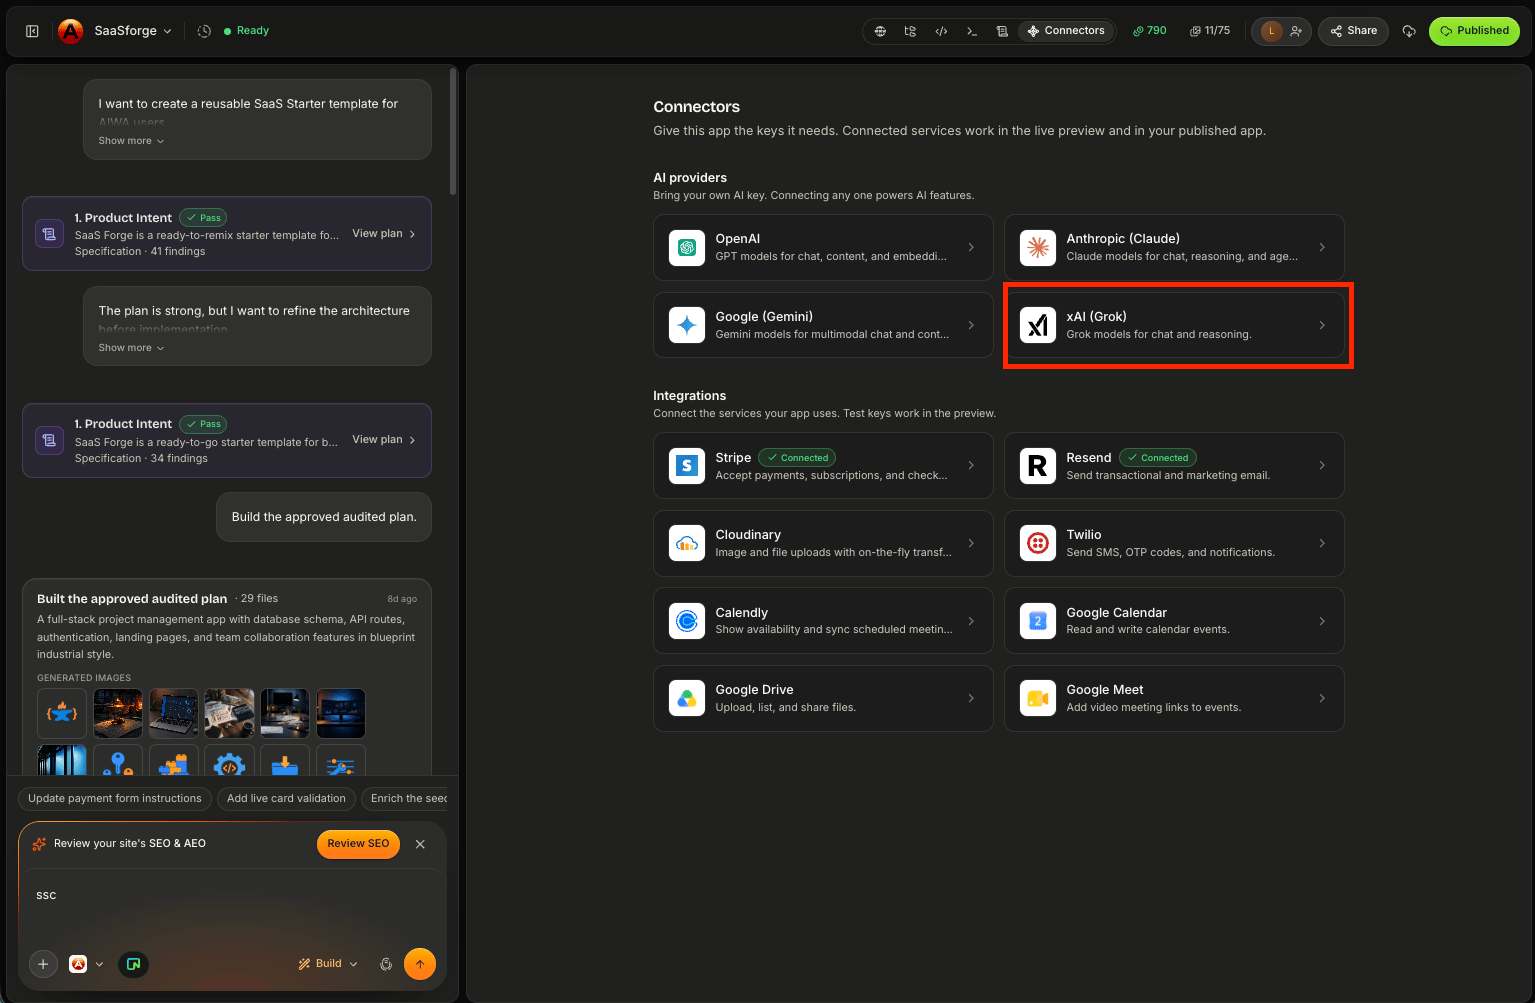View plan for 34 findings specification

[x=384, y=440]
